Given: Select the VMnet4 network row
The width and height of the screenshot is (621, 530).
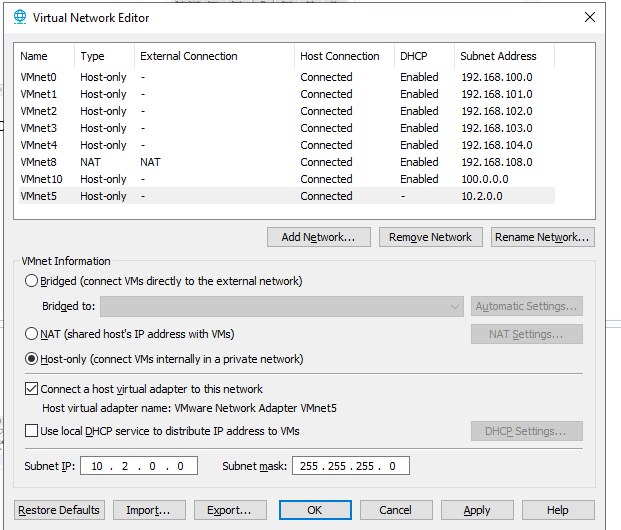Looking at the screenshot, I should click(287, 145).
